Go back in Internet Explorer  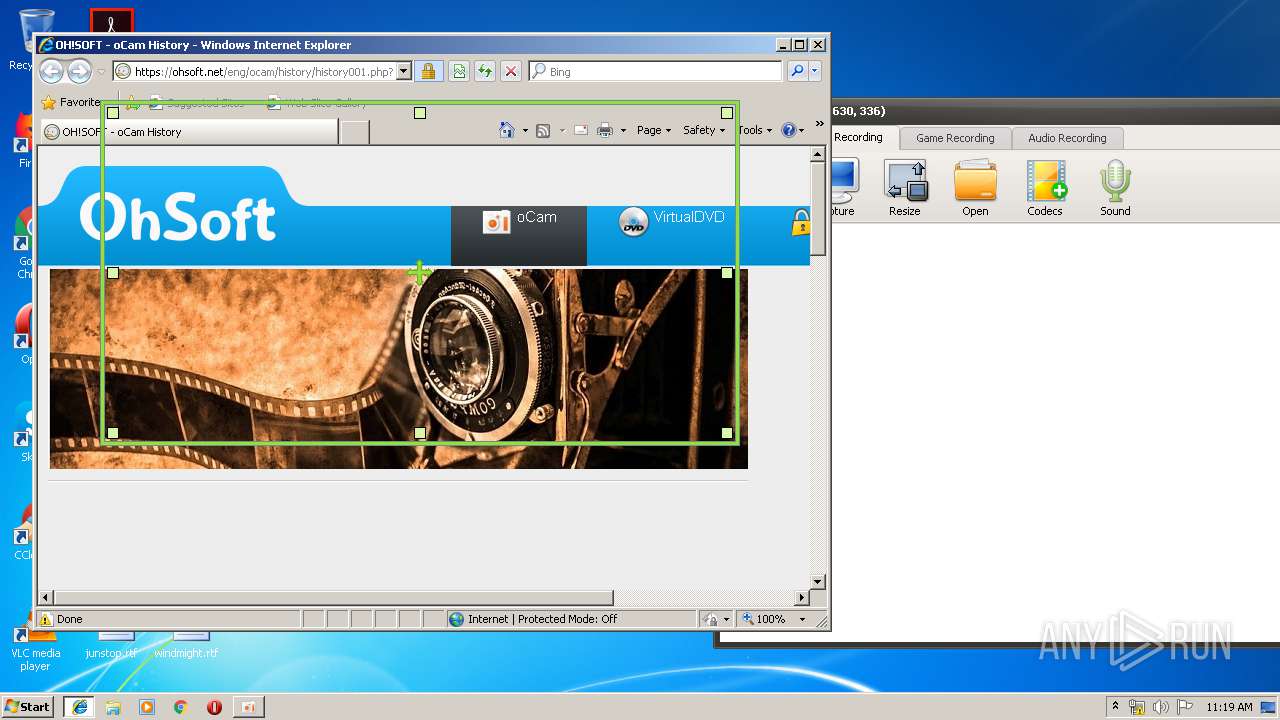click(51, 71)
